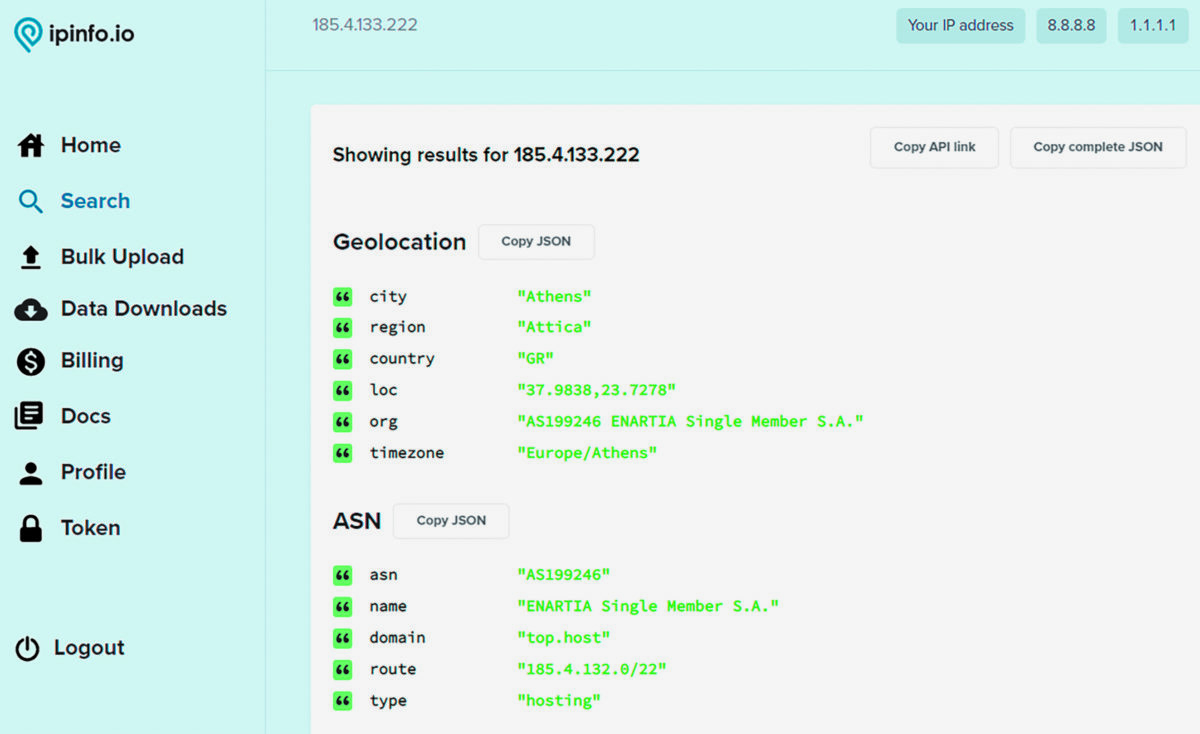Click the Profile person icon
The height and width of the screenshot is (734, 1200).
pyautogui.click(x=31, y=473)
